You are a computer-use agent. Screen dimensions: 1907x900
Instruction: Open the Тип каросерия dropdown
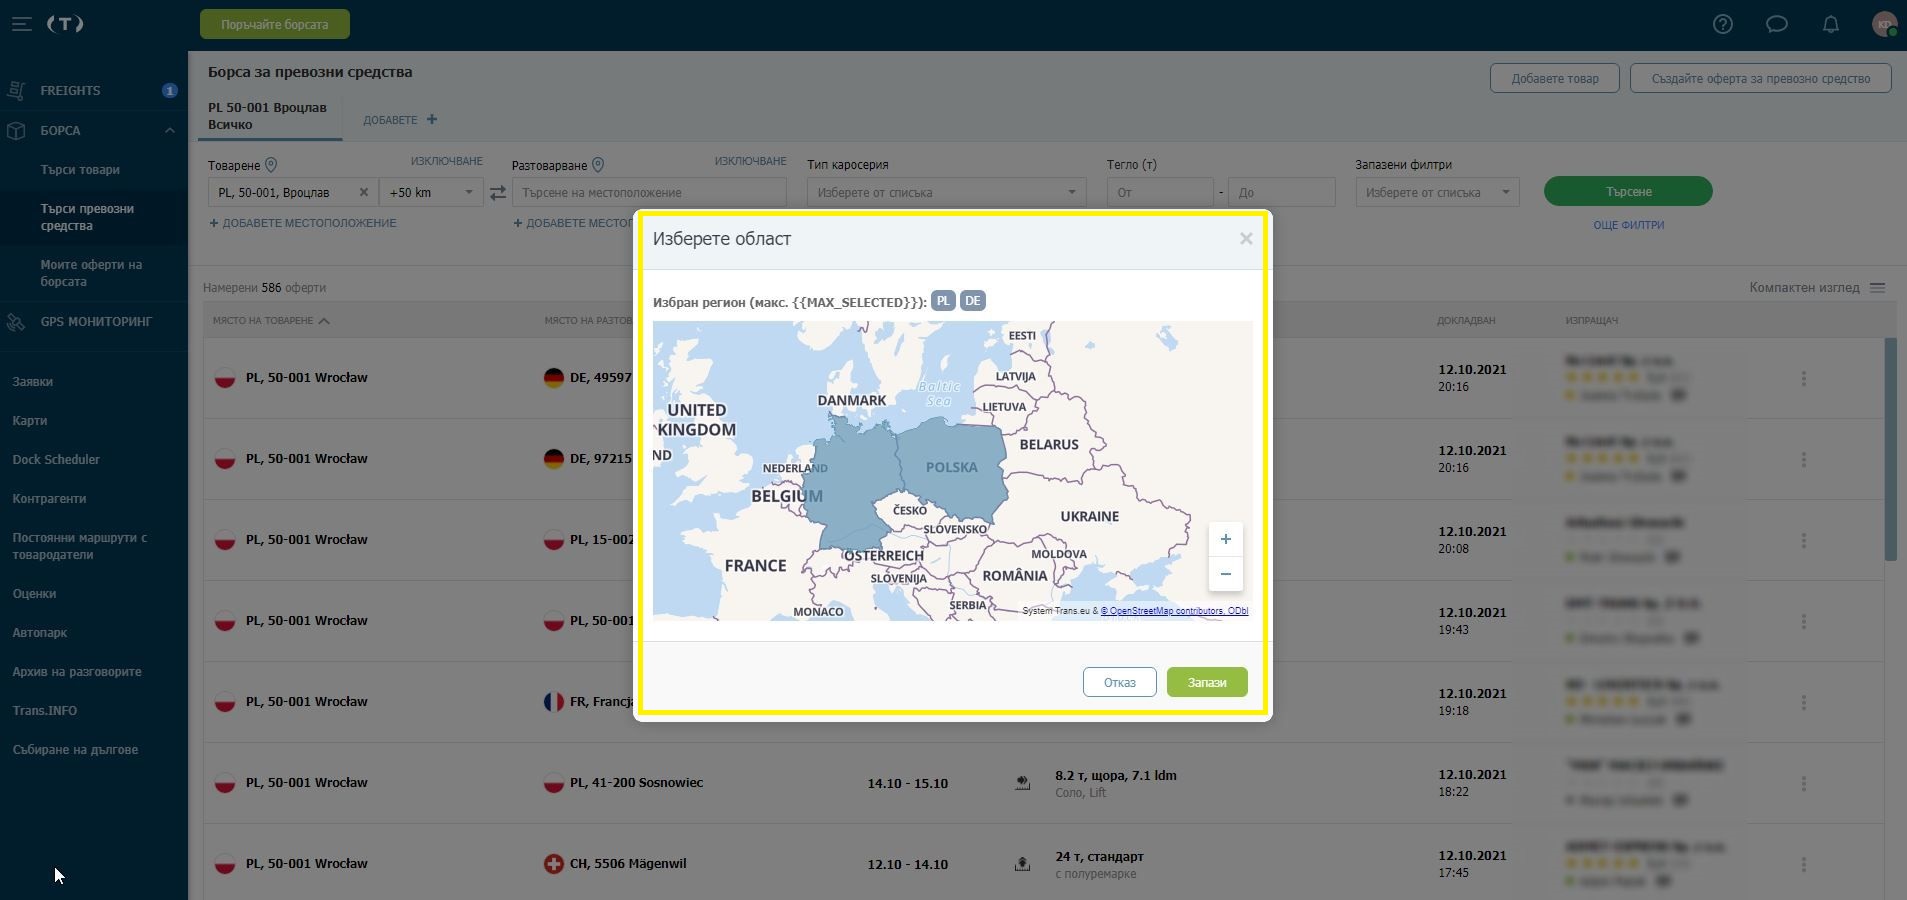946,192
